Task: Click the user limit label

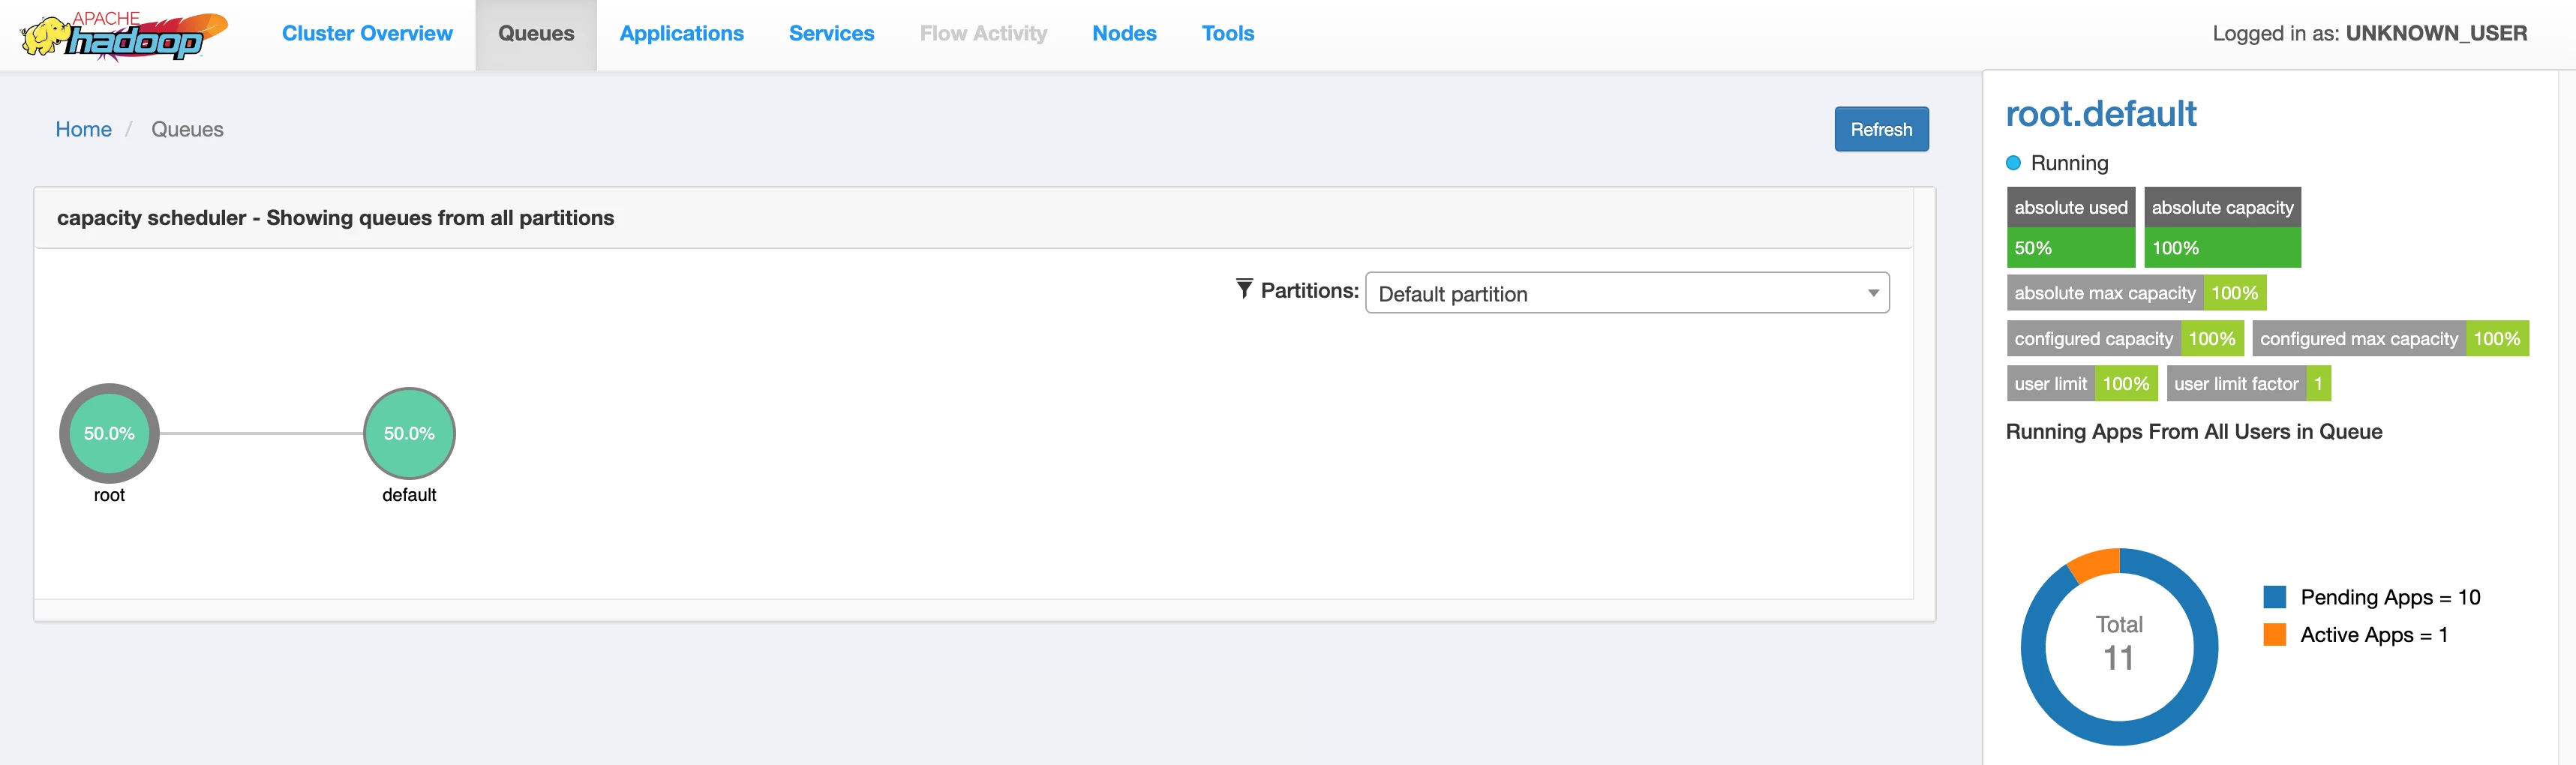Action: pyautogui.click(x=2050, y=384)
